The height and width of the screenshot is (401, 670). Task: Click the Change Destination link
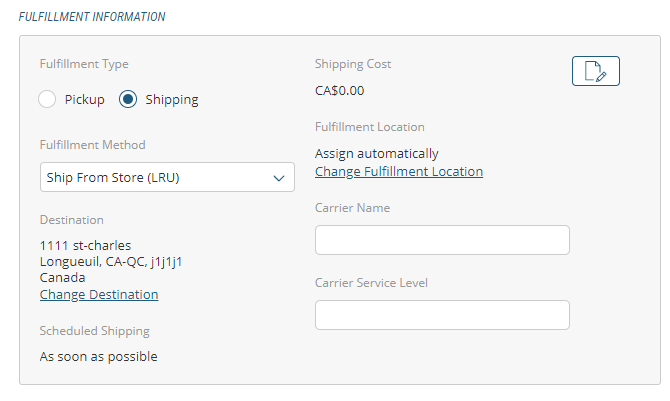point(99,294)
